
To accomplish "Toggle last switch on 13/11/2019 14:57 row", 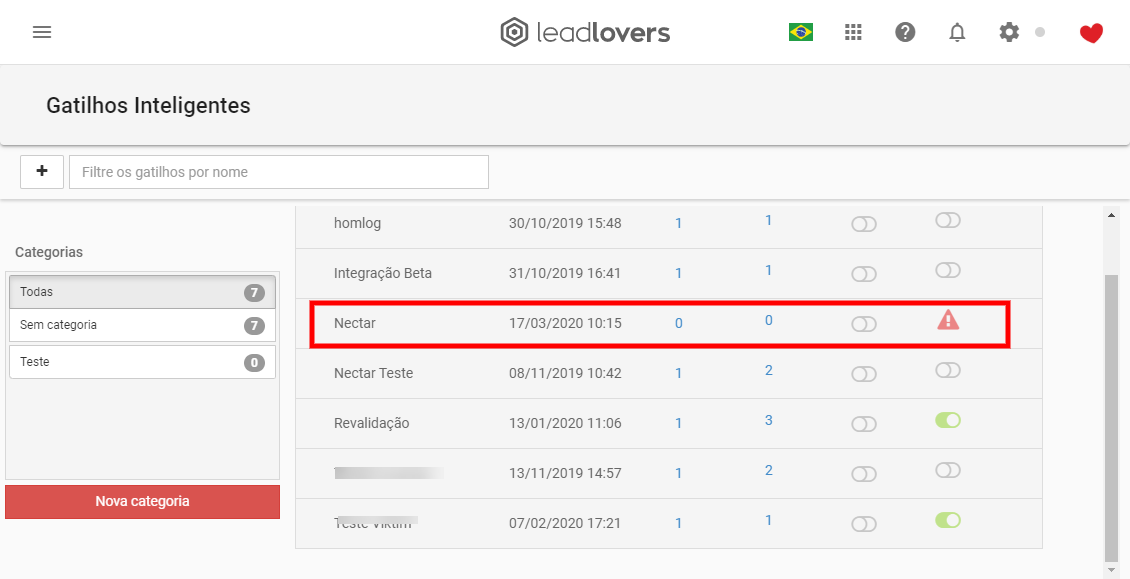I will [x=948, y=470].
